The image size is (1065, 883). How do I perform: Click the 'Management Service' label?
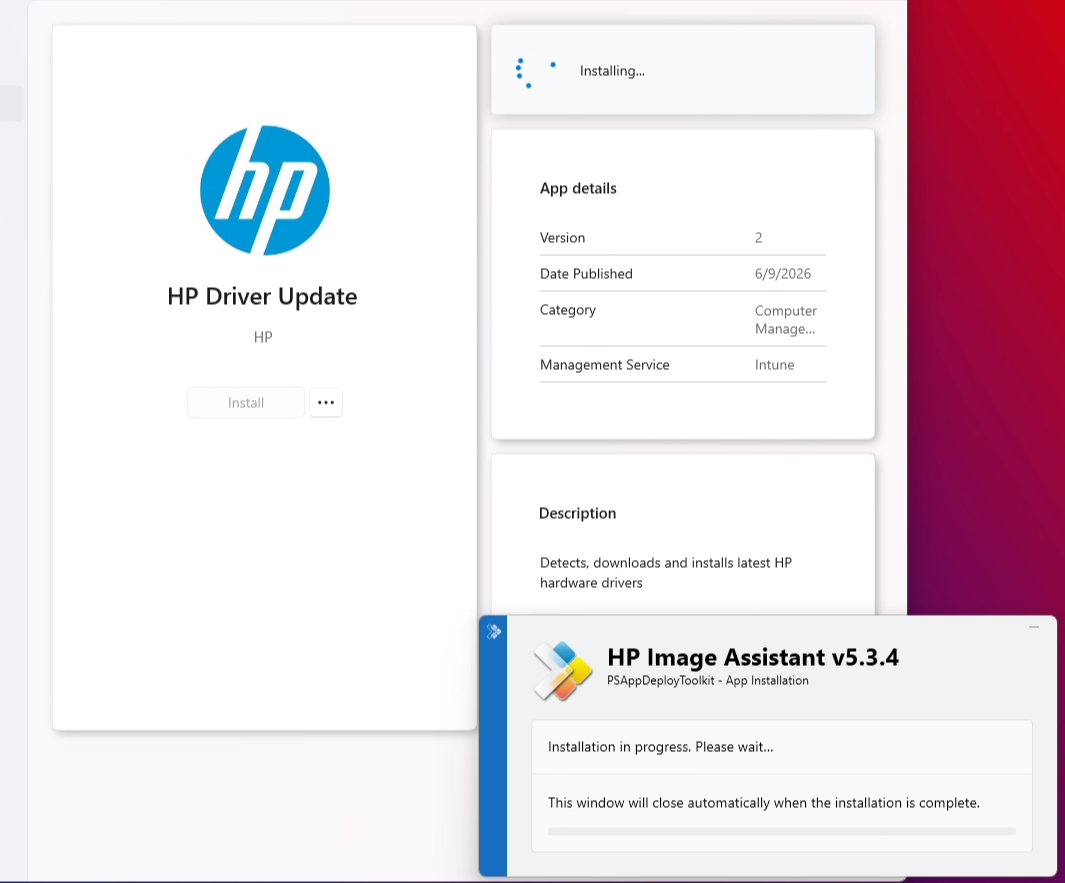604,365
